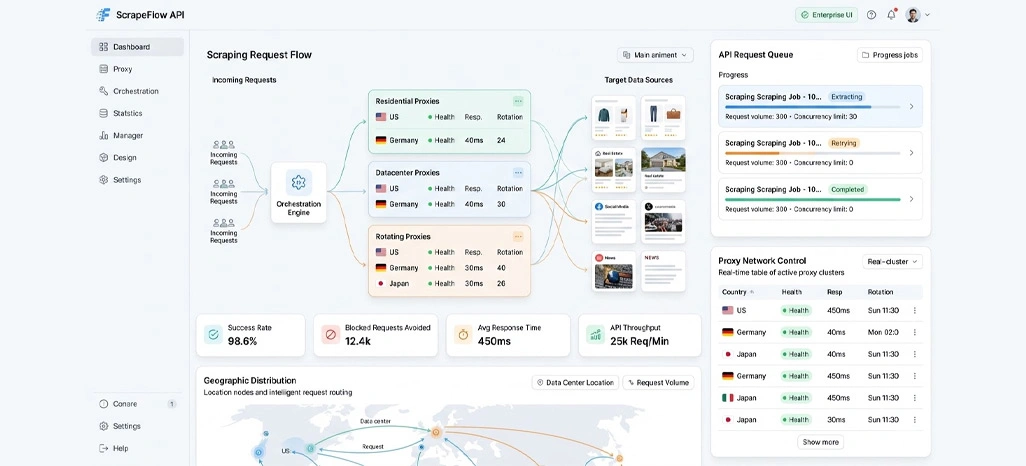Open bottom Settings next to Help
1026x466 pixels.
tap(137, 426)
